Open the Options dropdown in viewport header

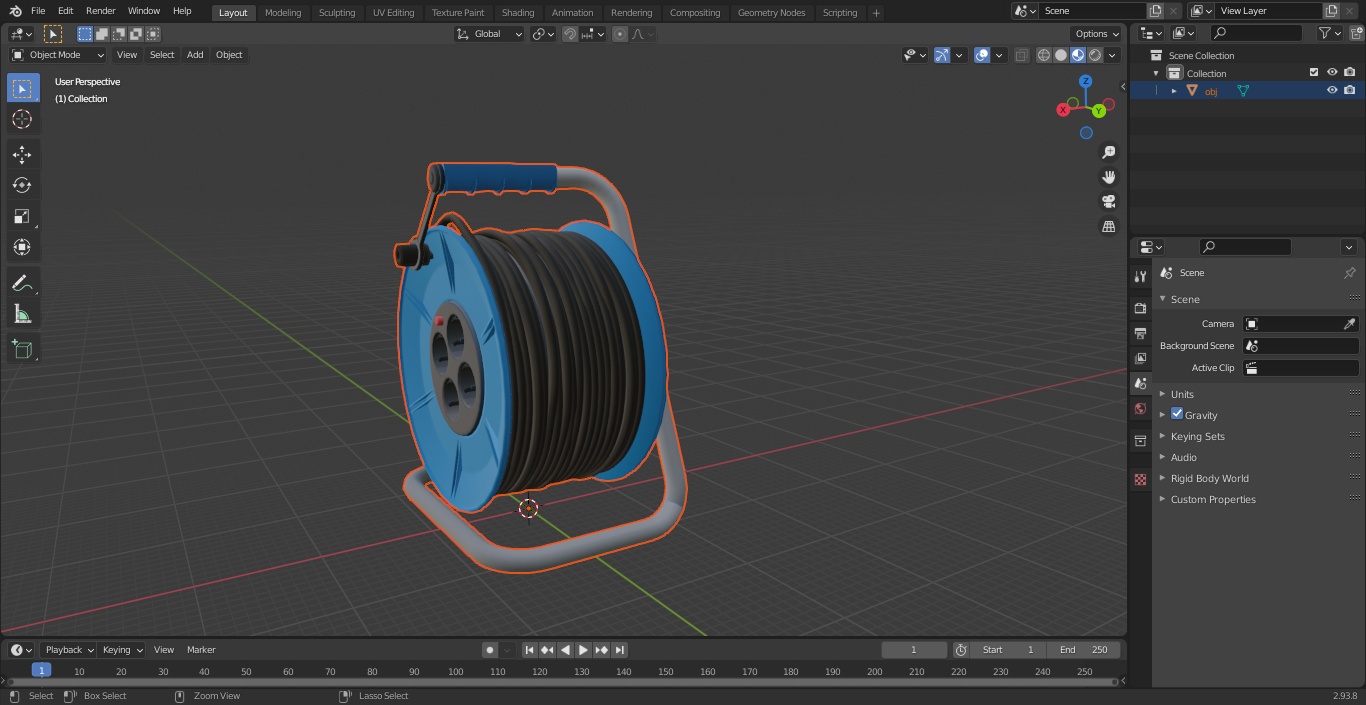(1097, 34)
